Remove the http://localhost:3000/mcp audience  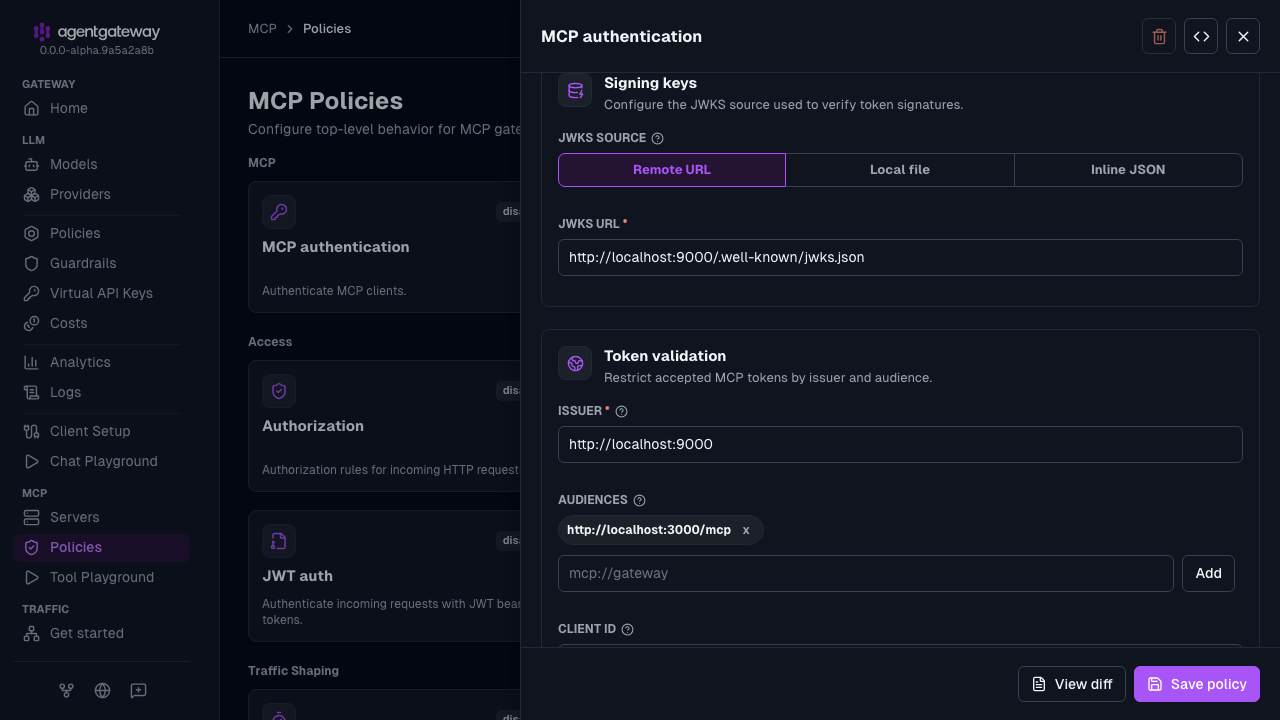point(746,530)
